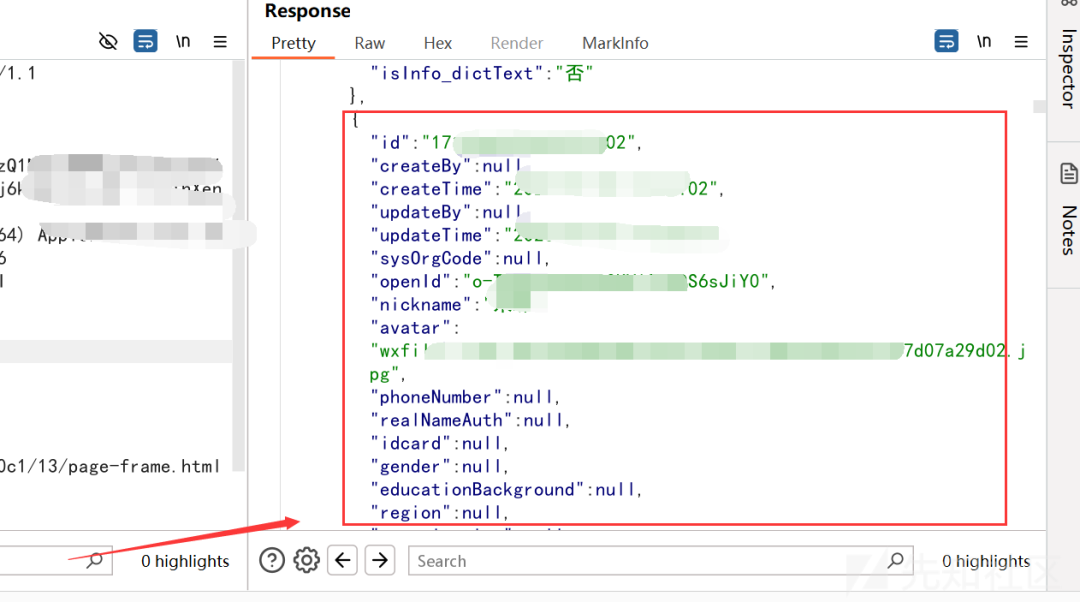Go to next search match arrow
Screen dimensions: 1080x602
pyautogui.click(x=380, y=560)
